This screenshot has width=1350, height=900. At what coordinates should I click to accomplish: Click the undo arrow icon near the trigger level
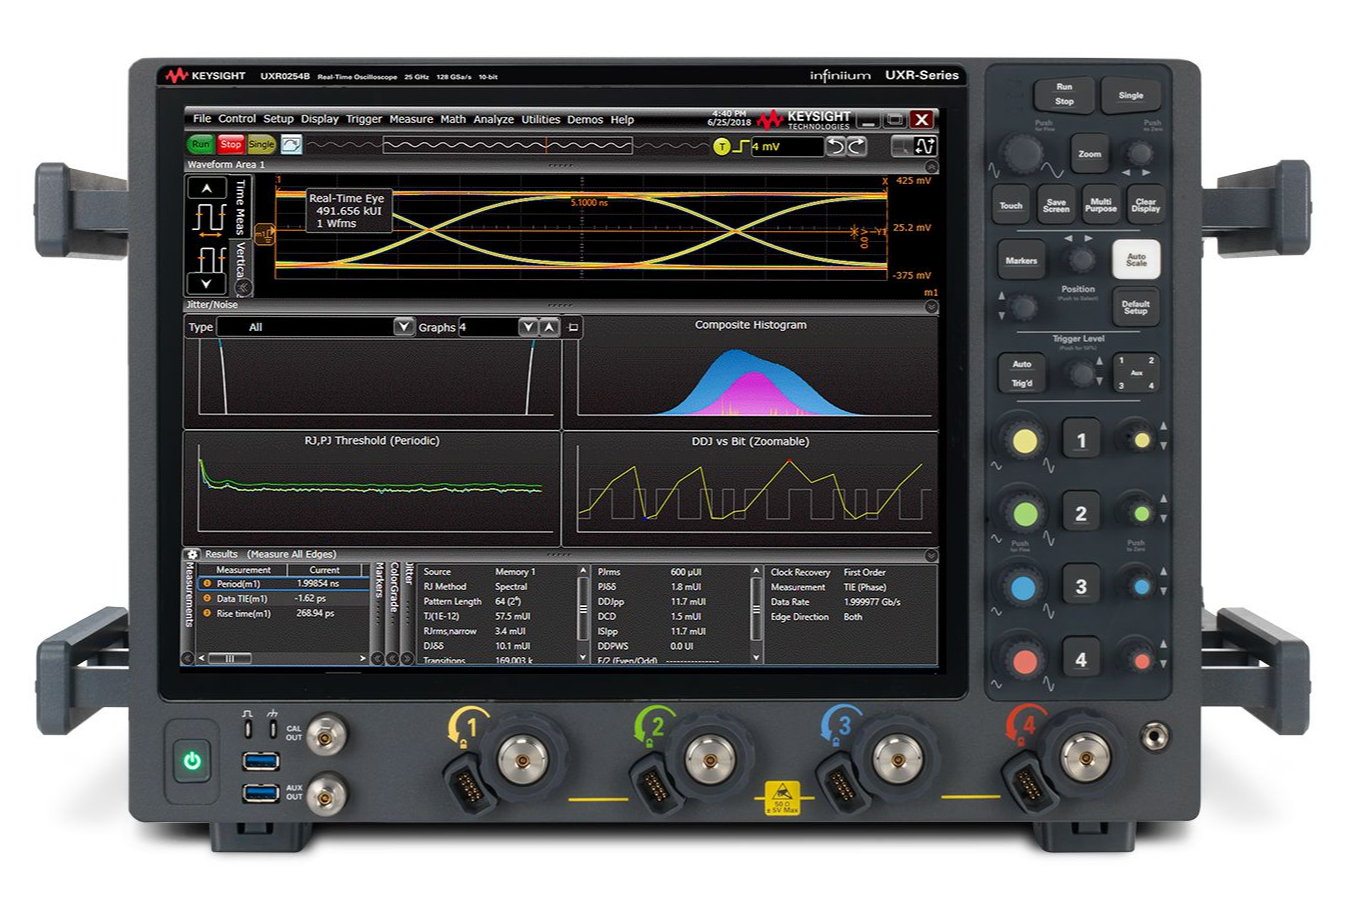pyautogui.click(x=837, y=146)
